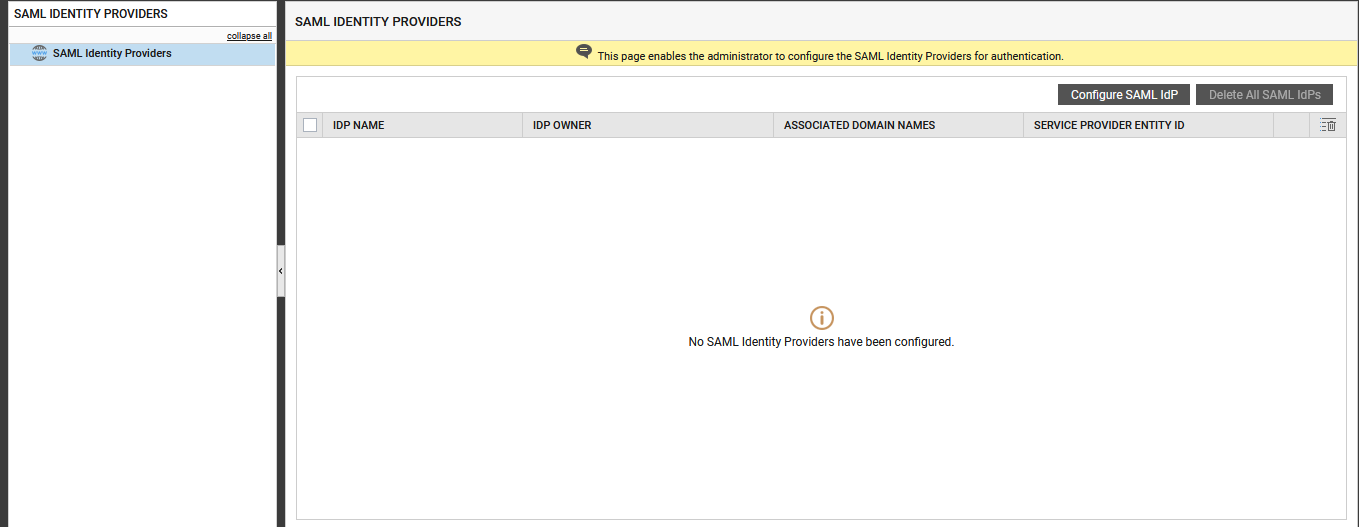Image resolution: width=1359 pixels, height=527 pixels.
Task: Select SAML Identity Providers tree item
Action: [x=112, y=54]
